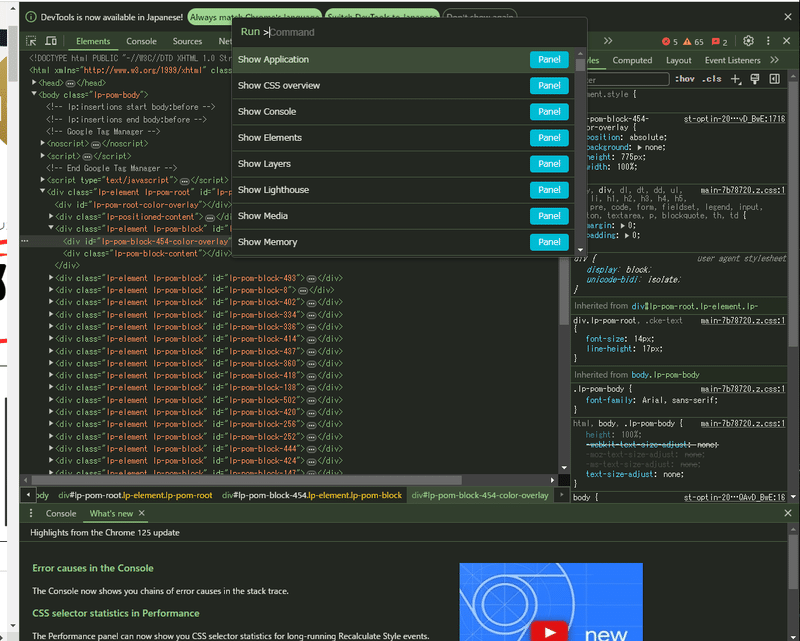Expand the head element node
The width and height of the screenshot is (800, 641).
click(34, 82)
